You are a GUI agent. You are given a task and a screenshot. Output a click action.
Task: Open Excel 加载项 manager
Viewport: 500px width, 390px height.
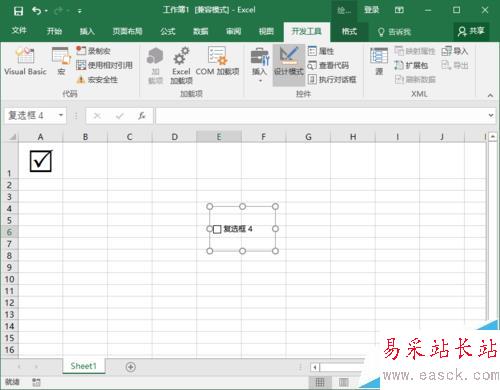point(181,65)
